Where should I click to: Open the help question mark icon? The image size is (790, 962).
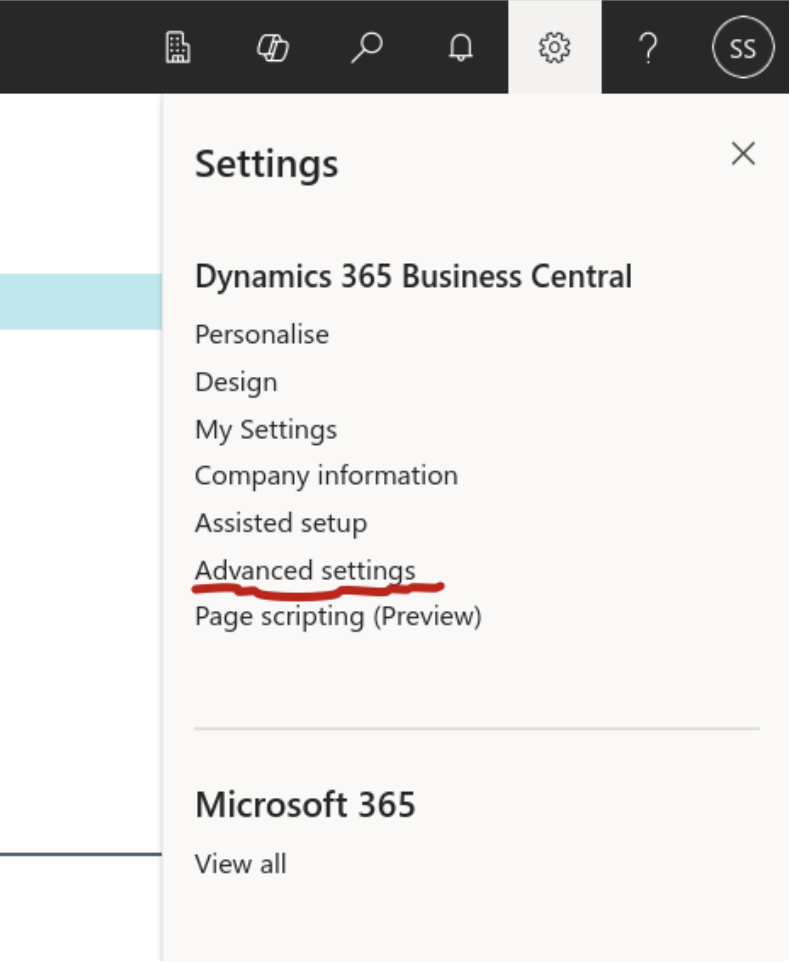click(x=648, y=47)
